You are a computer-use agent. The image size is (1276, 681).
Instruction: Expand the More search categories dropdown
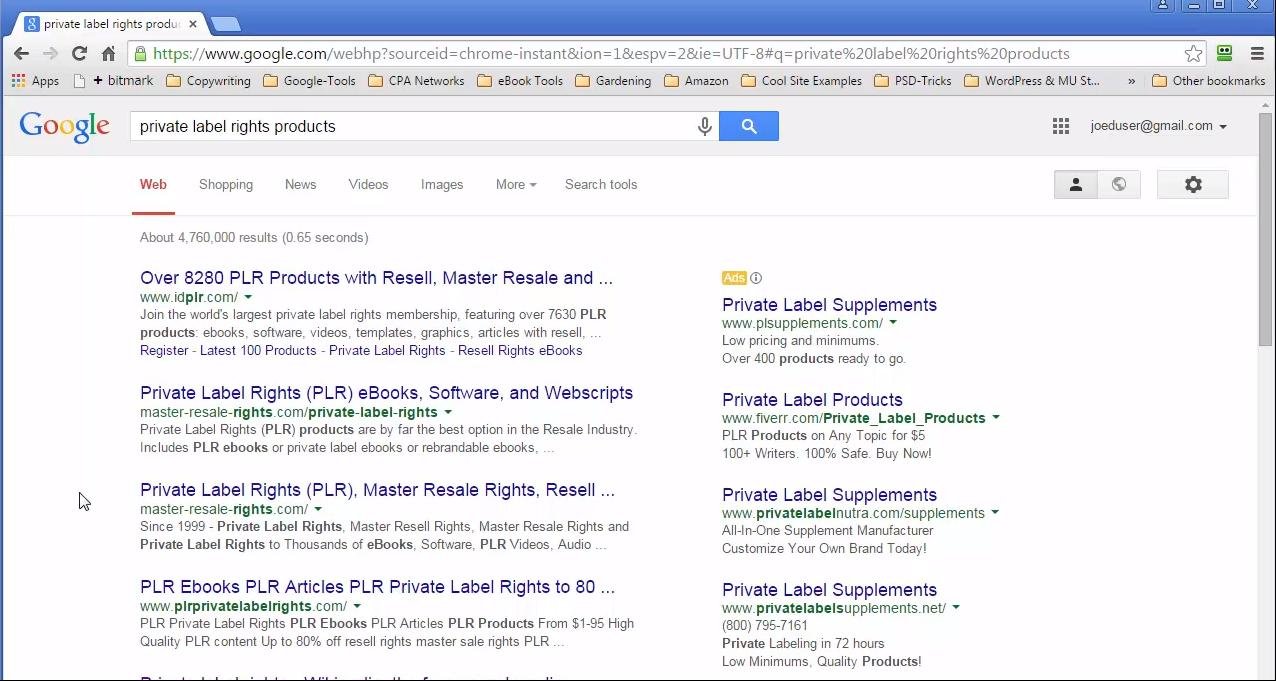click(515, 185)
